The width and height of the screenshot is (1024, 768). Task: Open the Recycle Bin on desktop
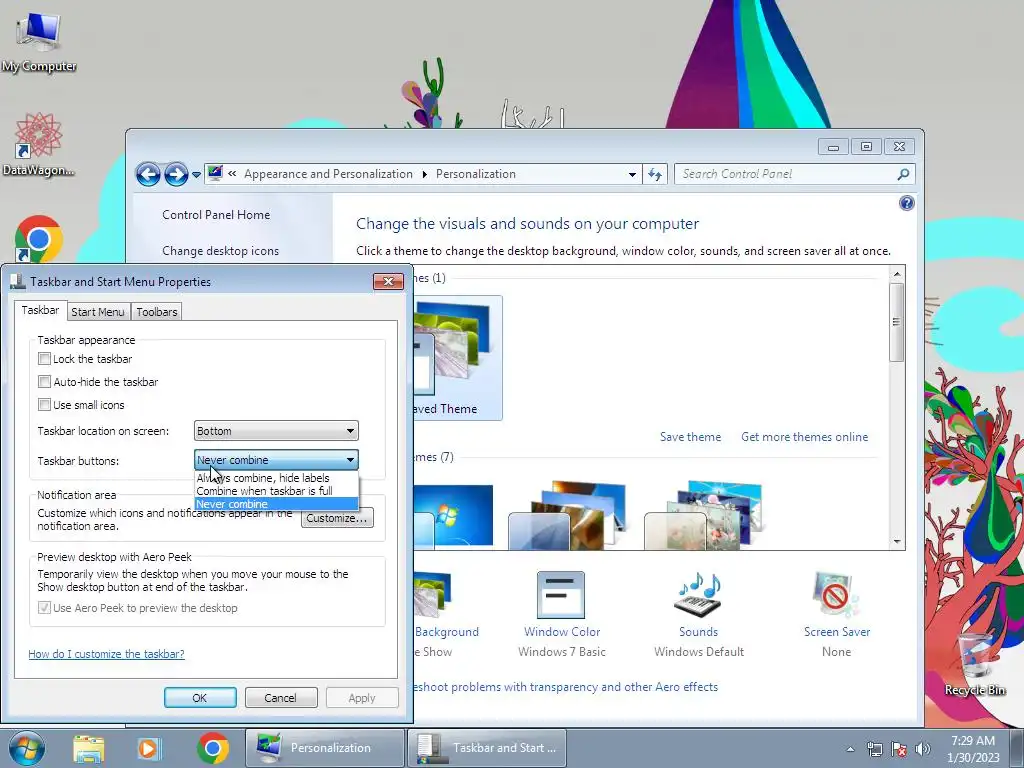pyautogui.click(x=976, y=666)
